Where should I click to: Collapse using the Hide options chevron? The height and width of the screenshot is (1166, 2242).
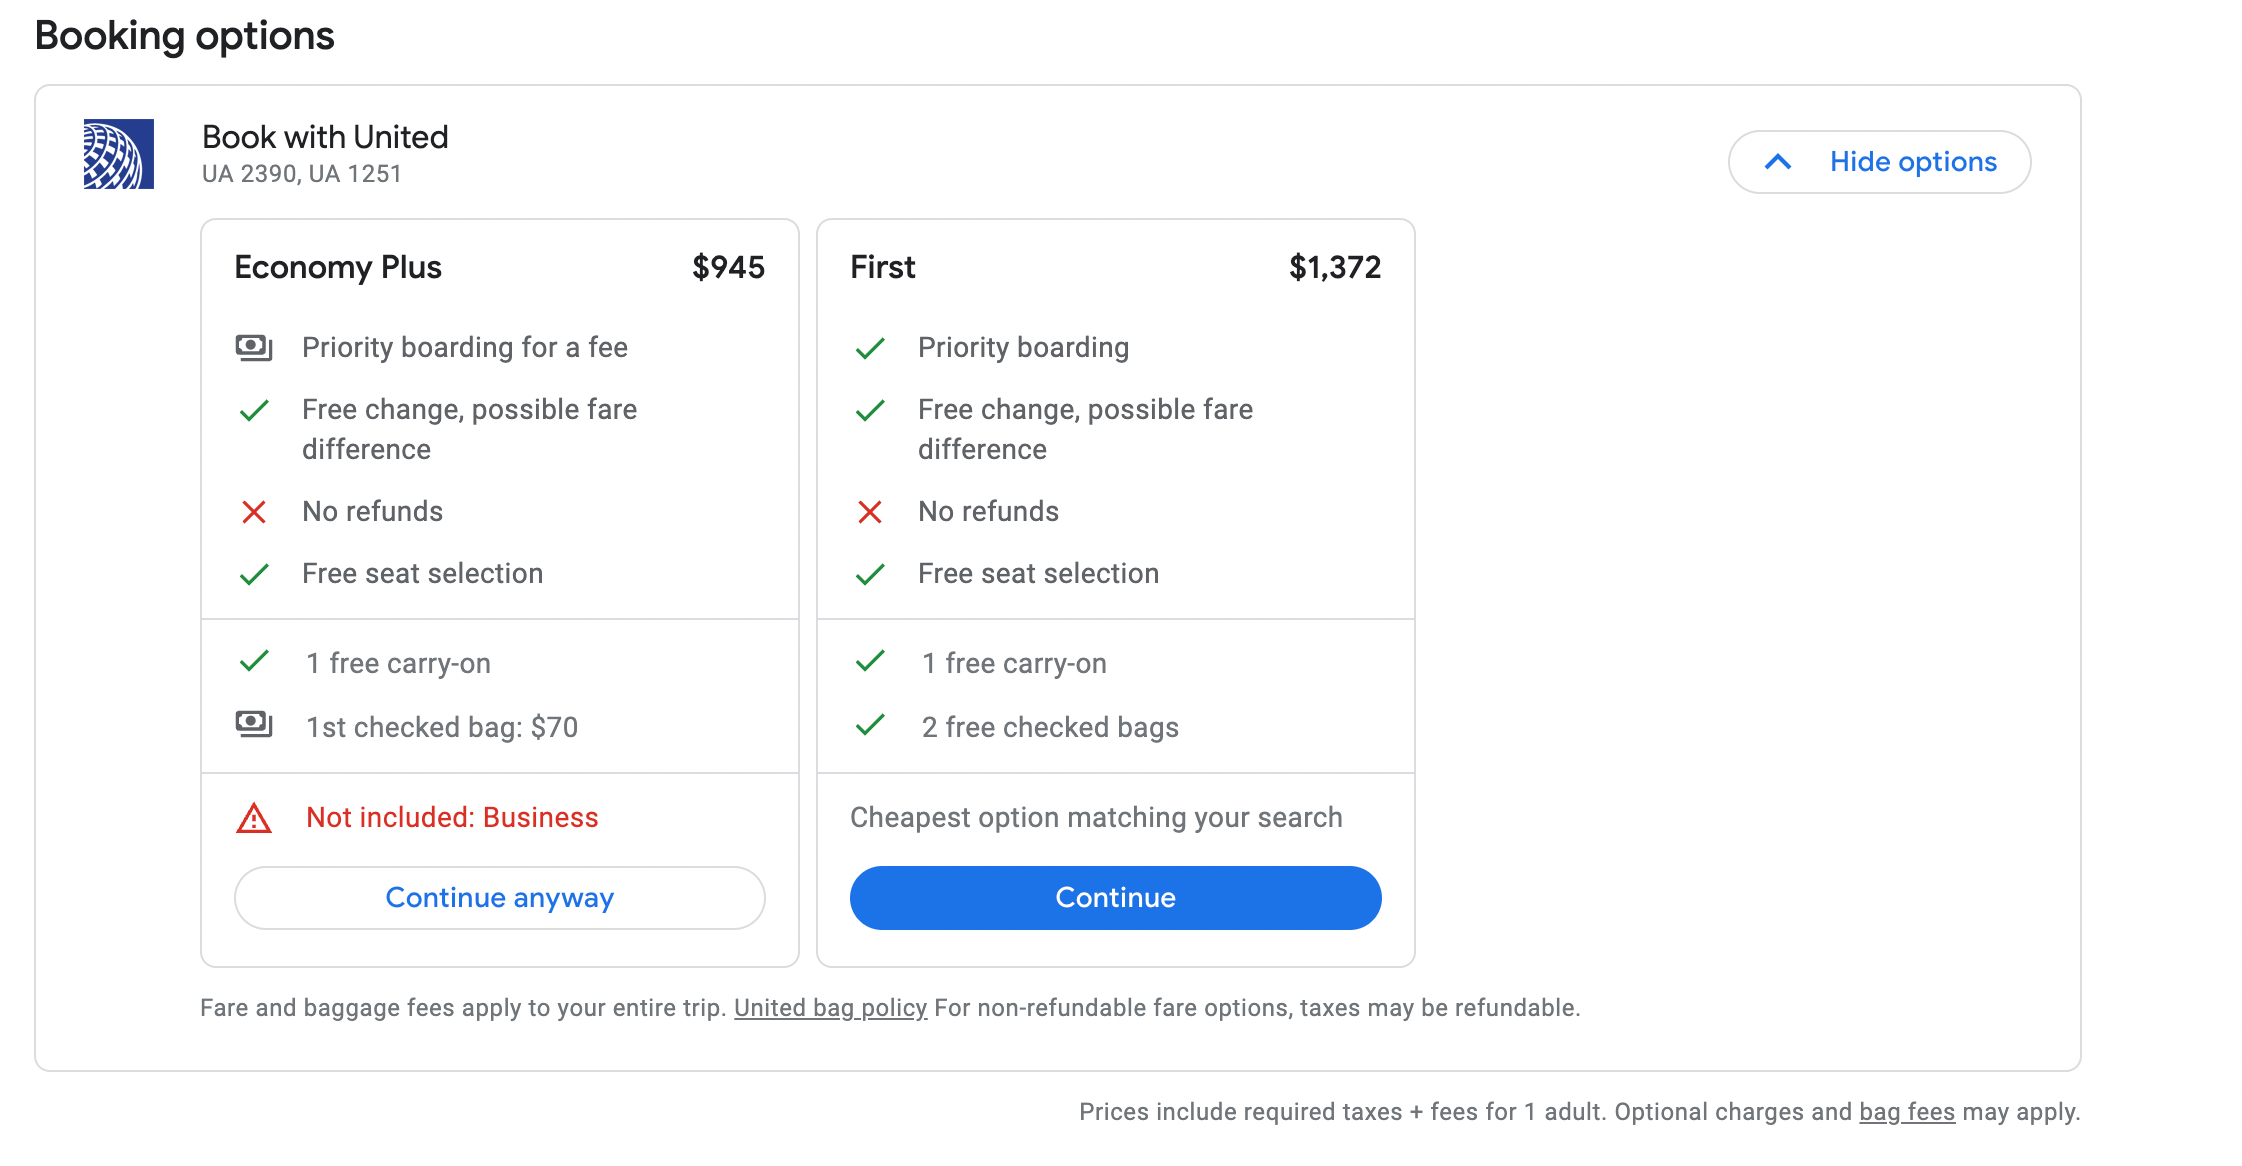point(1777,162)
